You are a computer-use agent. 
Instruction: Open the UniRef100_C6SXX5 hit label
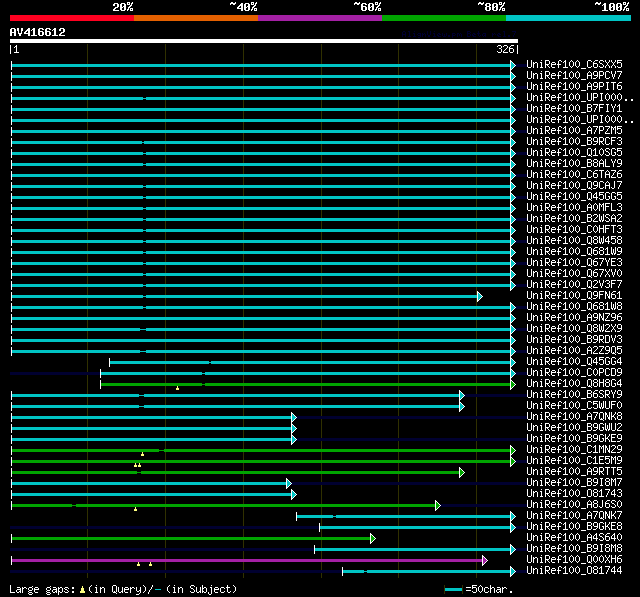(574, 65)
